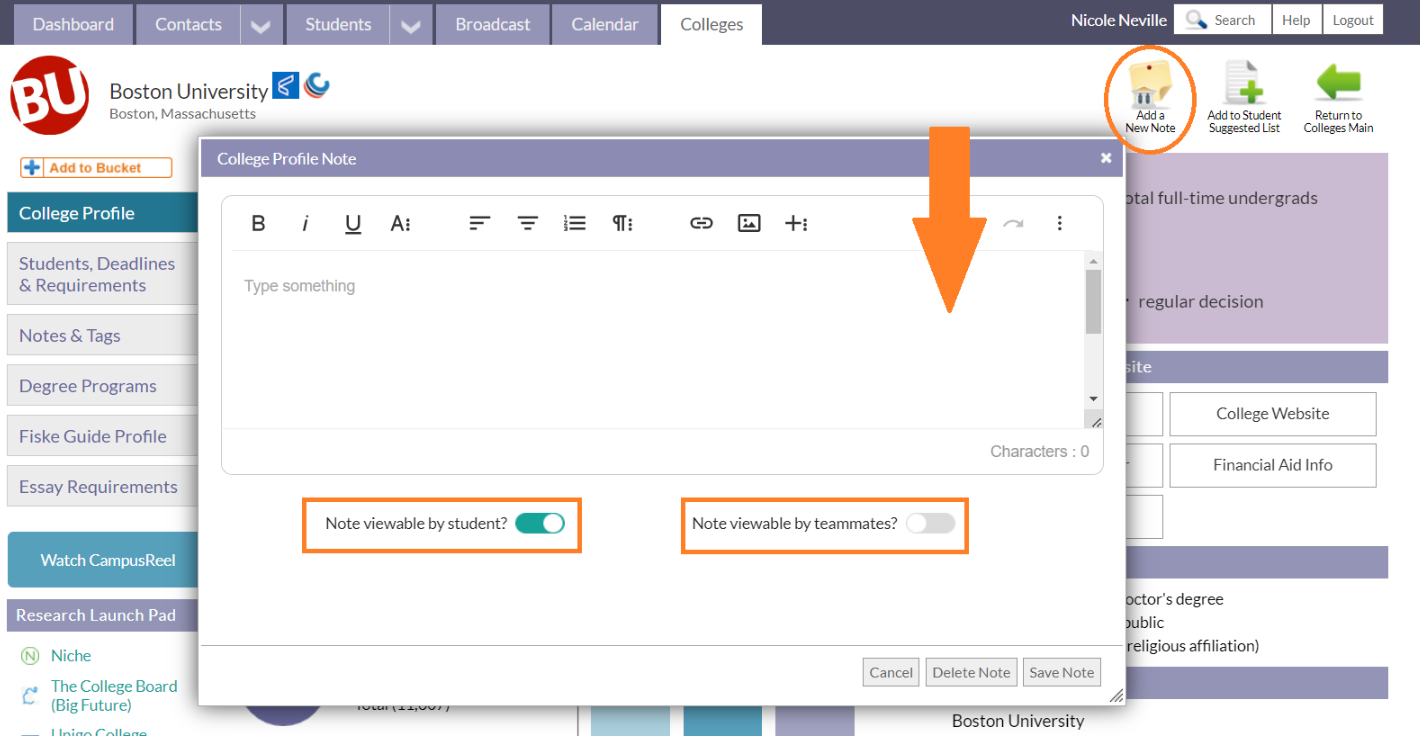The width and height of the screenshot is (1420, 736).
Task: Click the Search button in top bar
Action: point(1222,20)
